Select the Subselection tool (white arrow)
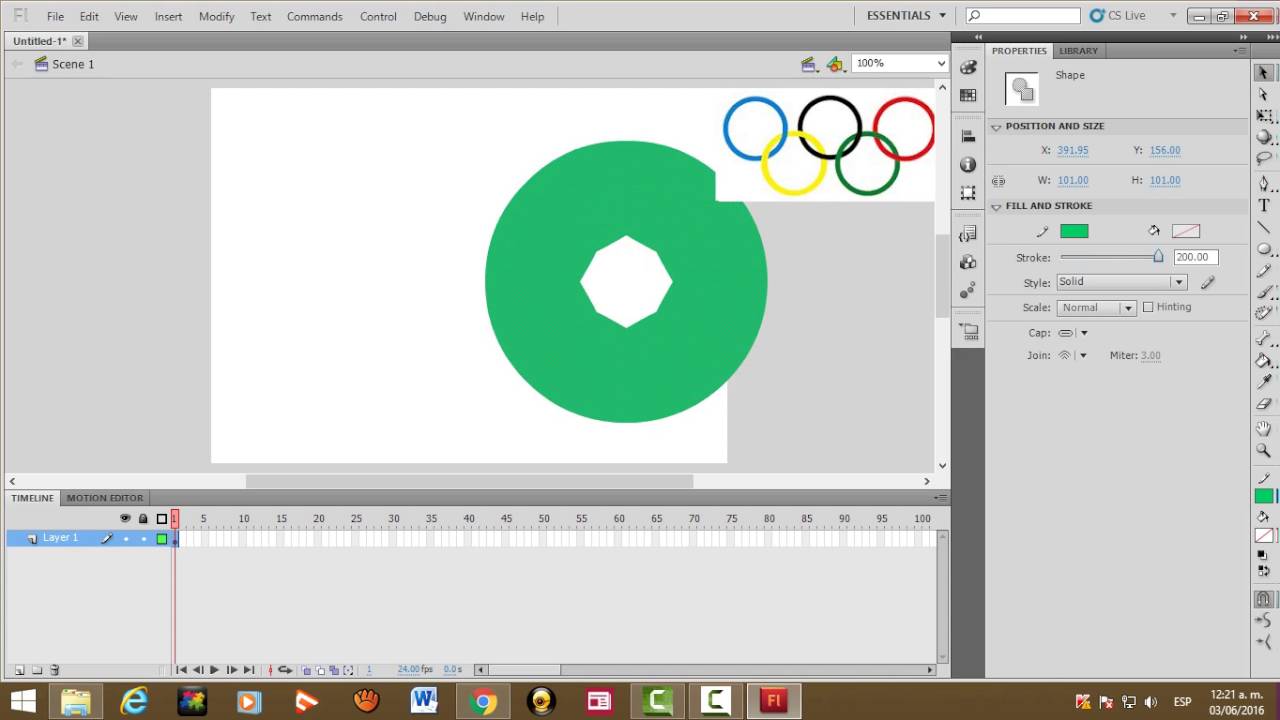This screenshot has height=720, width=1280. pos(1264,94)
